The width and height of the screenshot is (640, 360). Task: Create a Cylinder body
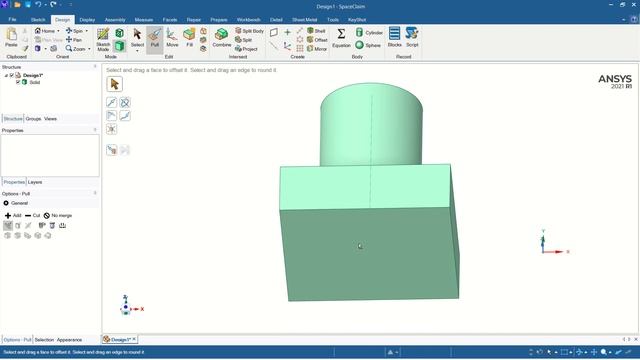coord(369,32)
